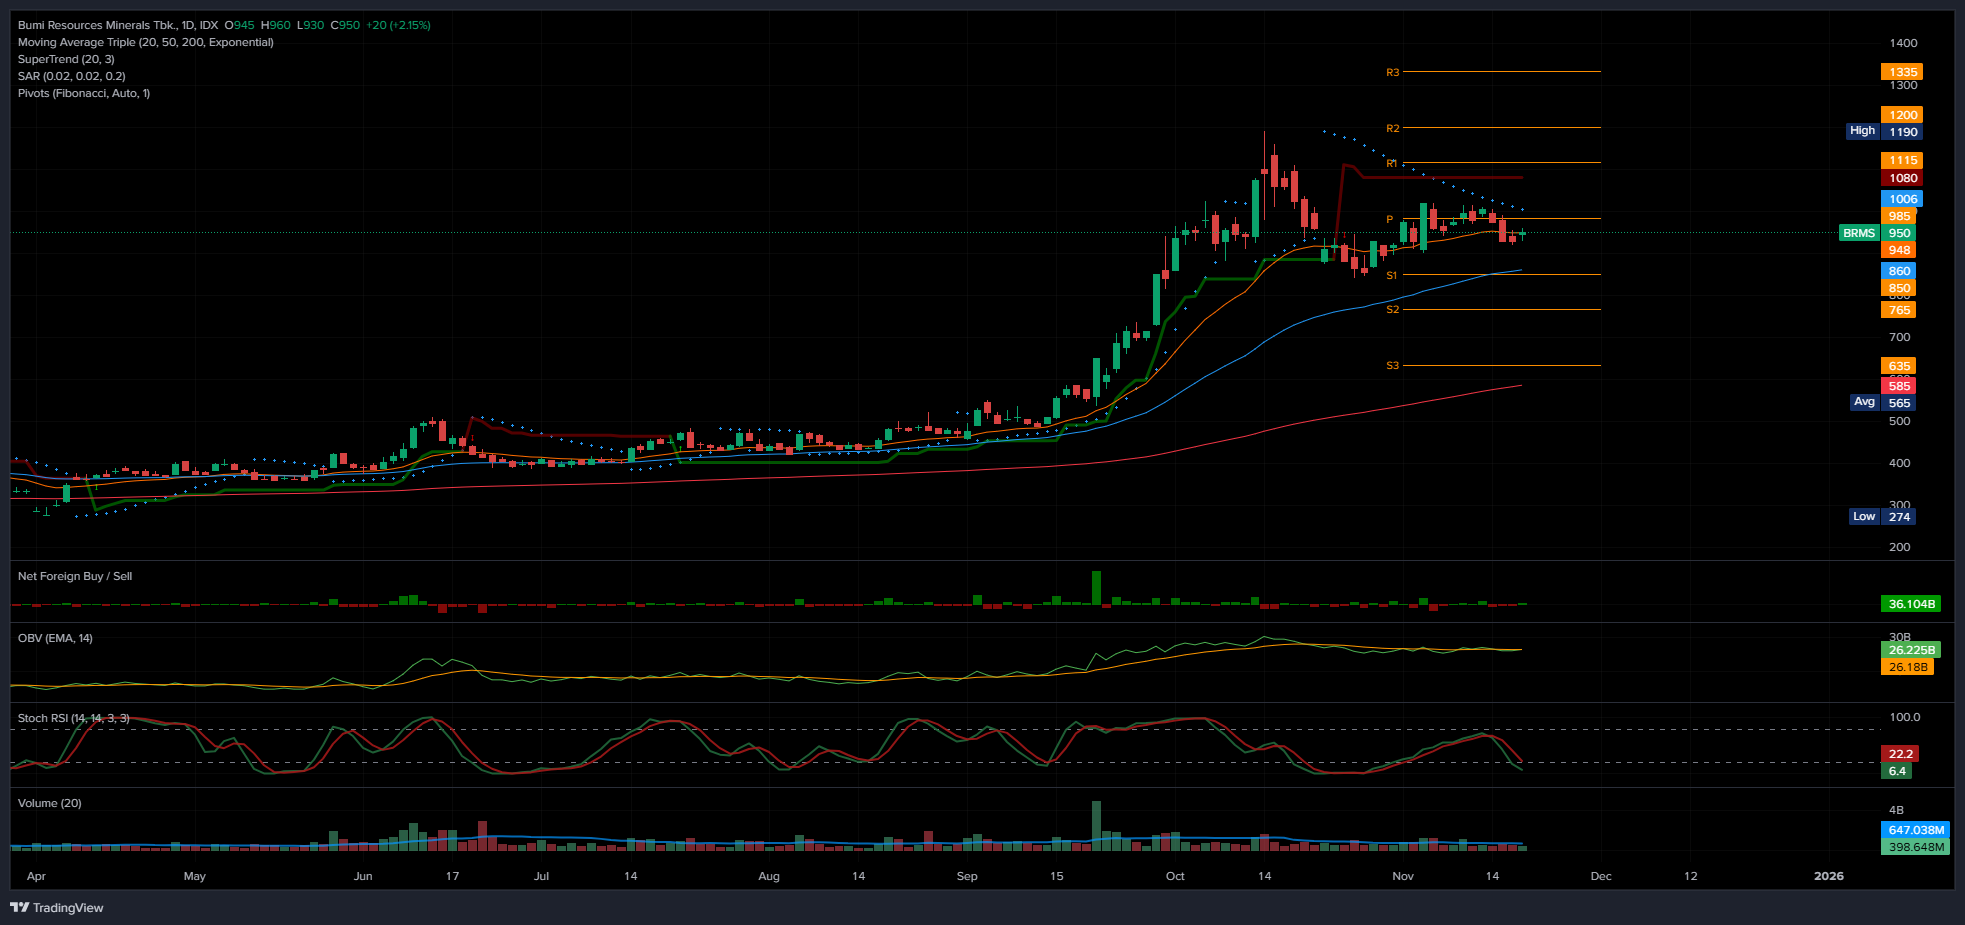Click the S3 pivot level label
The width and height of the screenshot is (1965, 925).
pos(1392,366)
